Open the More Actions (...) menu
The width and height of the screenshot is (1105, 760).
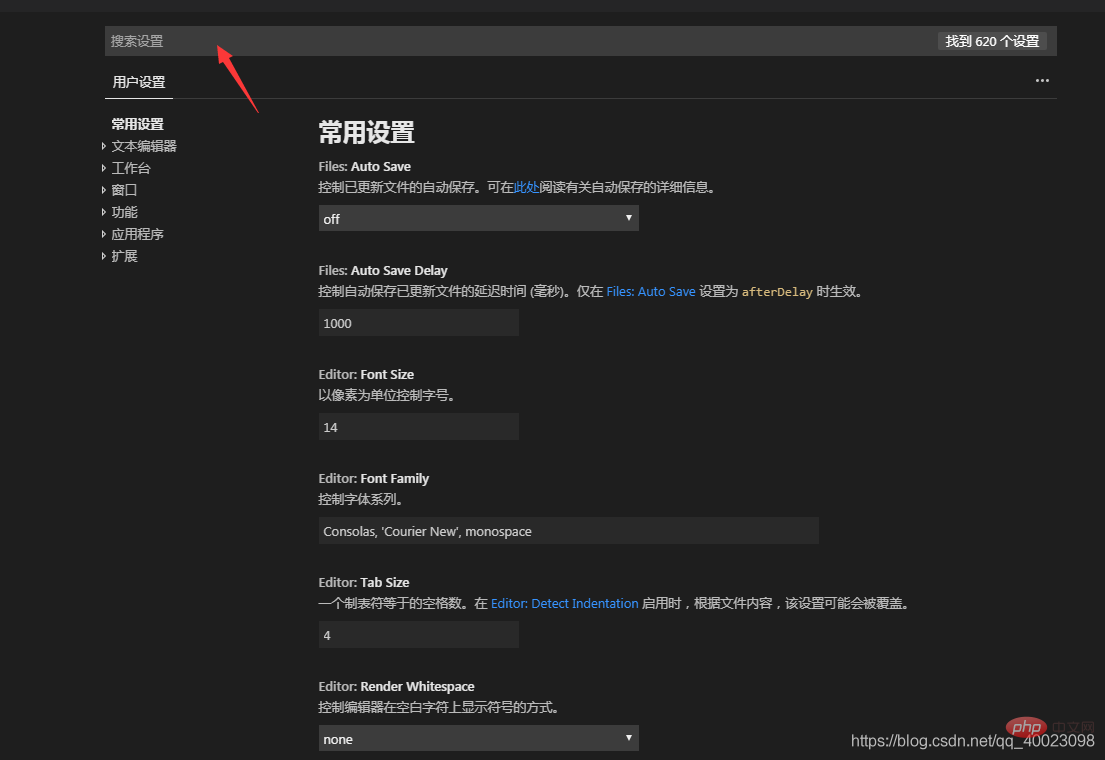[1042, 80]
